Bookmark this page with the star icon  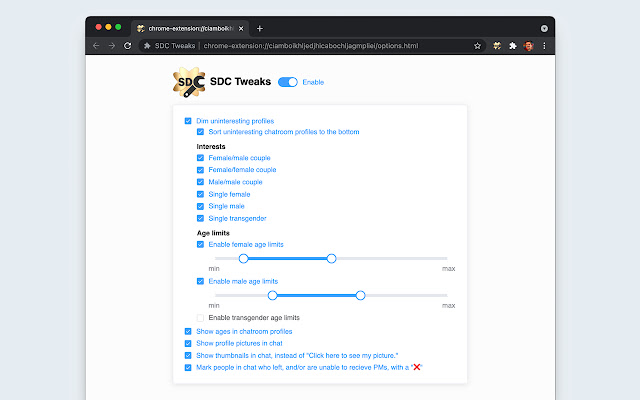[x=478, y=46]
